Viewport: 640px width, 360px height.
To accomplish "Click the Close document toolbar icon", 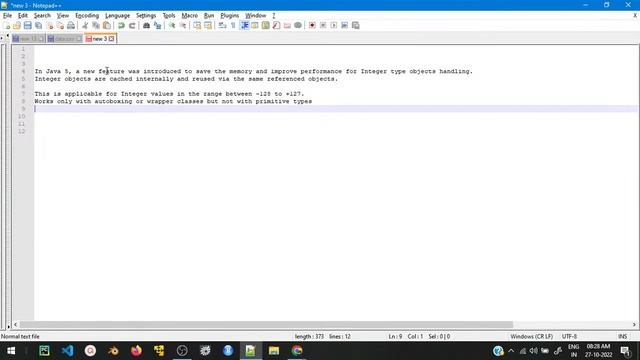I will point(49,25).
